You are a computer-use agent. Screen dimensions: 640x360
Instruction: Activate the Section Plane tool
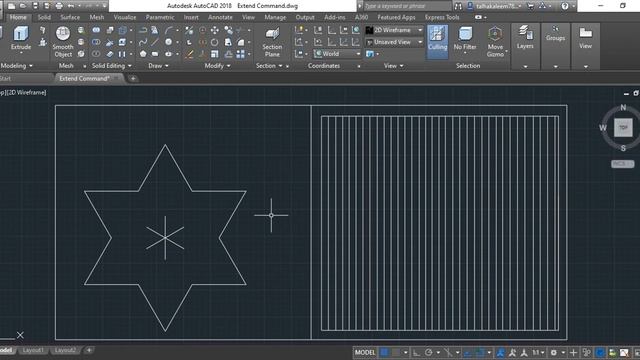tap(272, 42)
